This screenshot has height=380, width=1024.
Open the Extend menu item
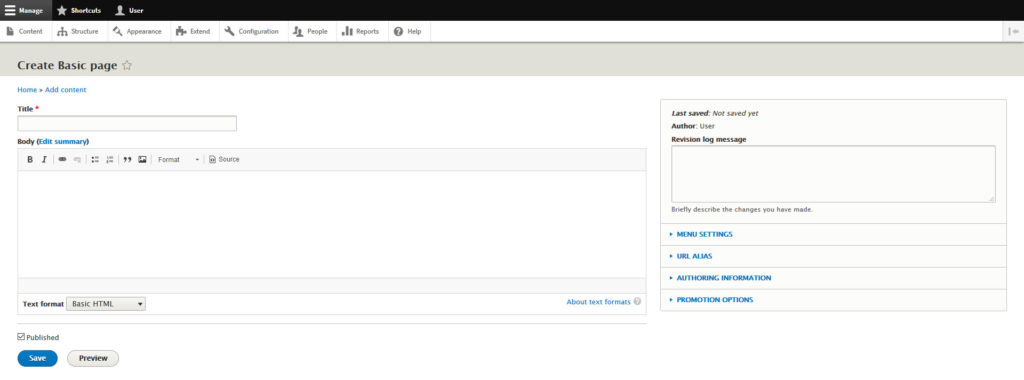pos(193,31)
